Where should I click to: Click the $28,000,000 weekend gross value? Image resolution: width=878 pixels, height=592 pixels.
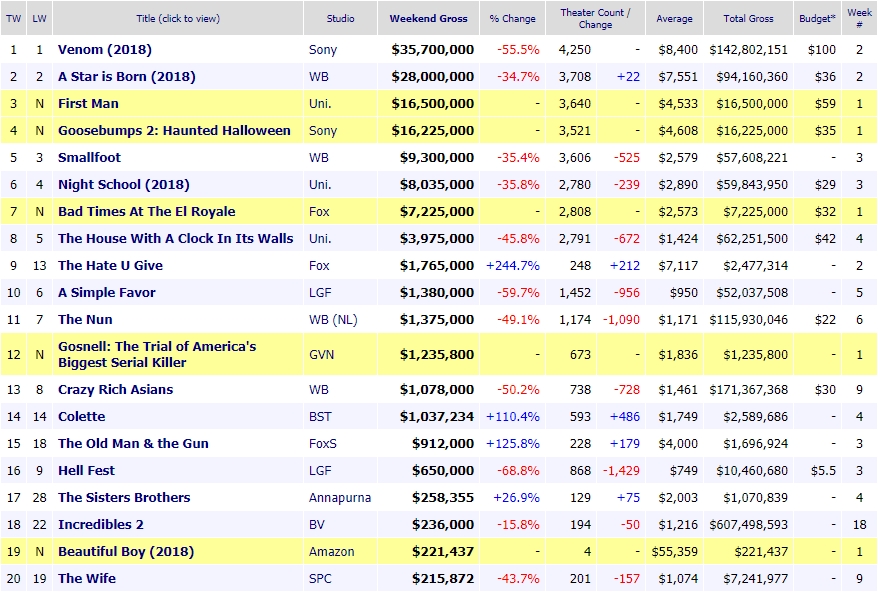(x=433, y=77)
